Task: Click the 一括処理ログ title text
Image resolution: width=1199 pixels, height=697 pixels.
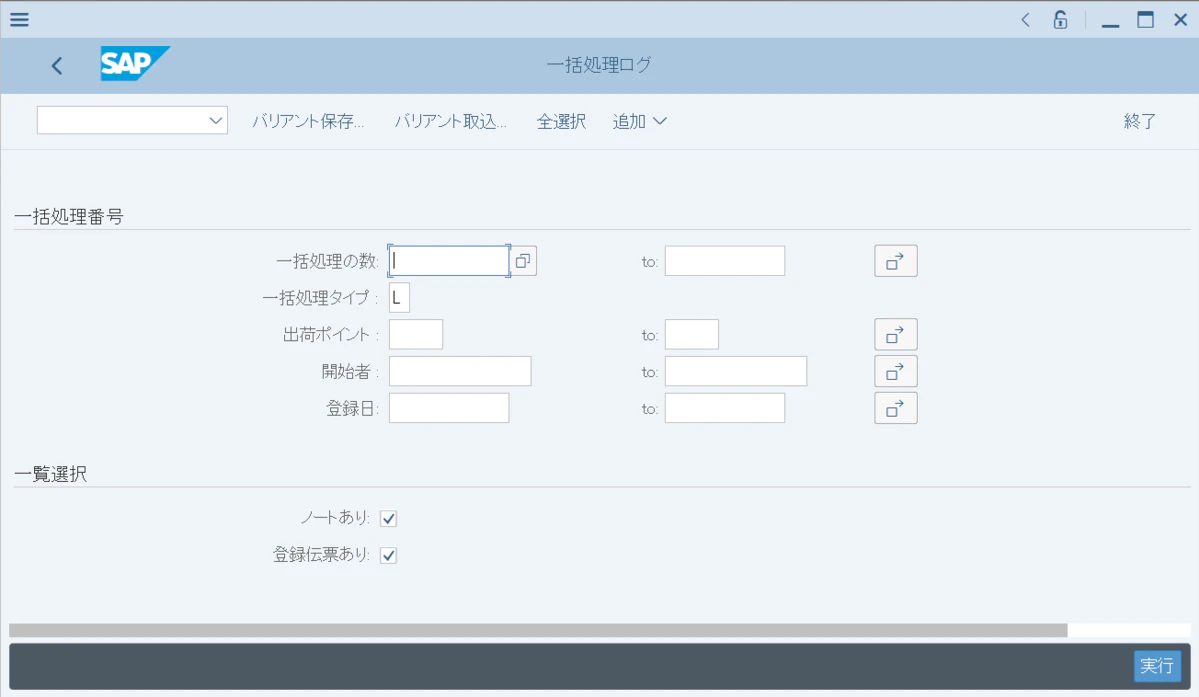Action: pyautogui.click(x=599, y=65)
